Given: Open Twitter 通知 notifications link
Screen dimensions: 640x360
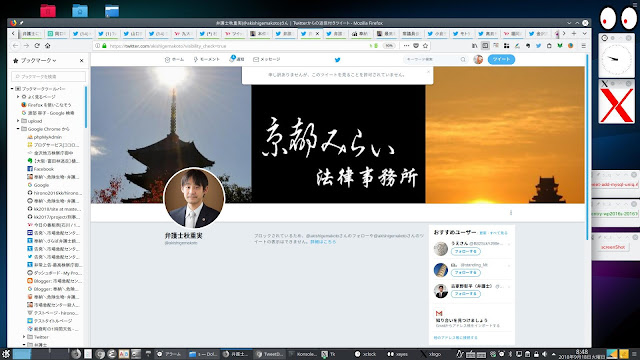Looking at the screenshot, I should pyautogui.click(x=237, y=60).
